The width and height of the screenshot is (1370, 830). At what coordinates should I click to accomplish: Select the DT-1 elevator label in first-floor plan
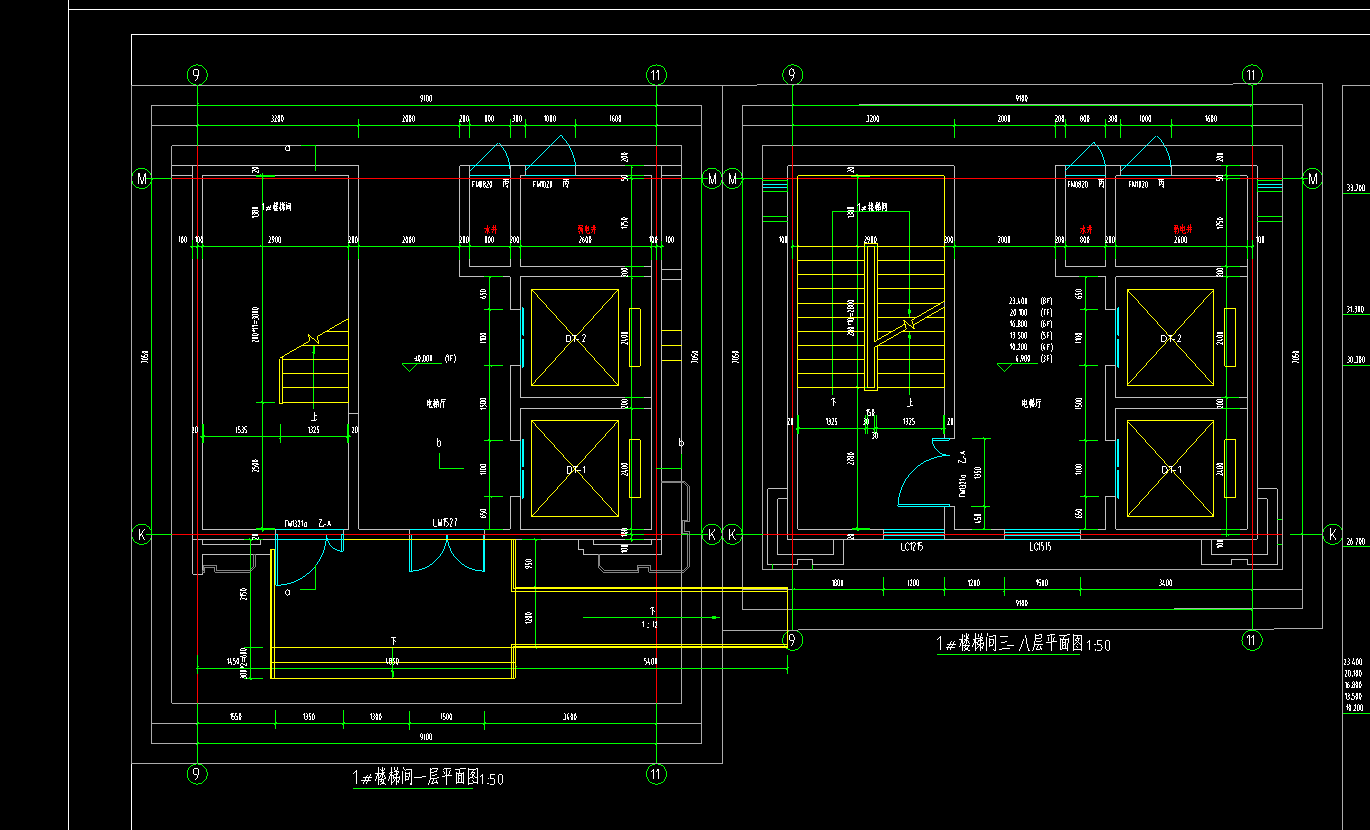pos(575,469)
